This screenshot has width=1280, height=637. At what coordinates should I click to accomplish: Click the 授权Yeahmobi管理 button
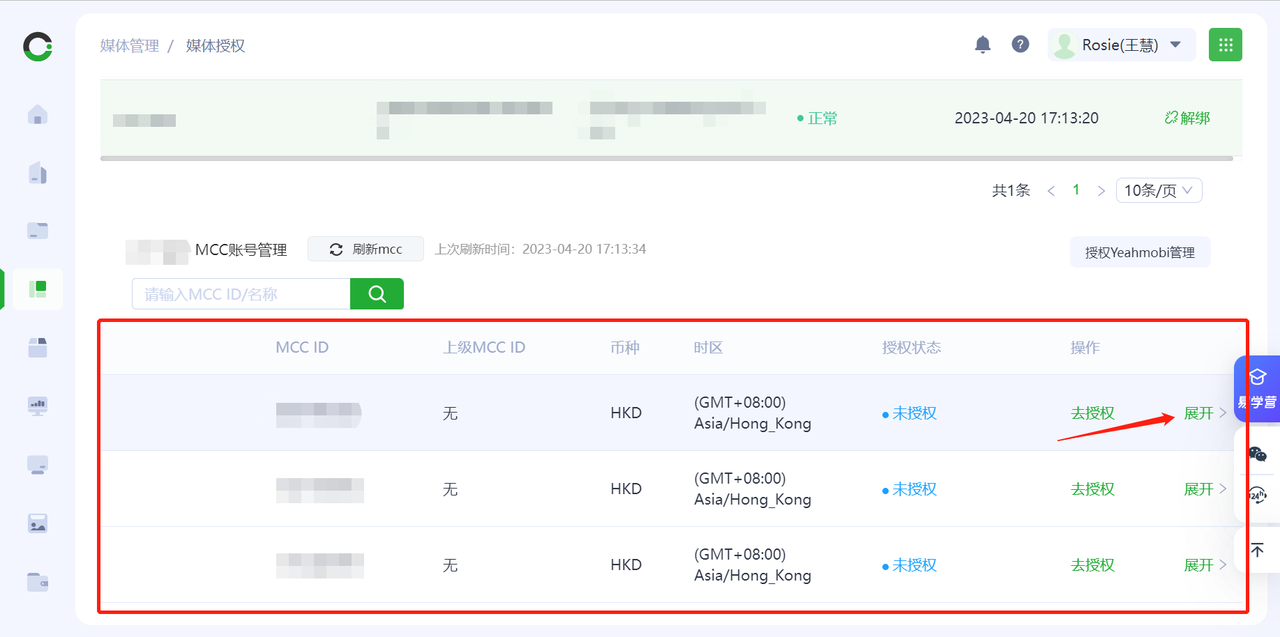1140,253
